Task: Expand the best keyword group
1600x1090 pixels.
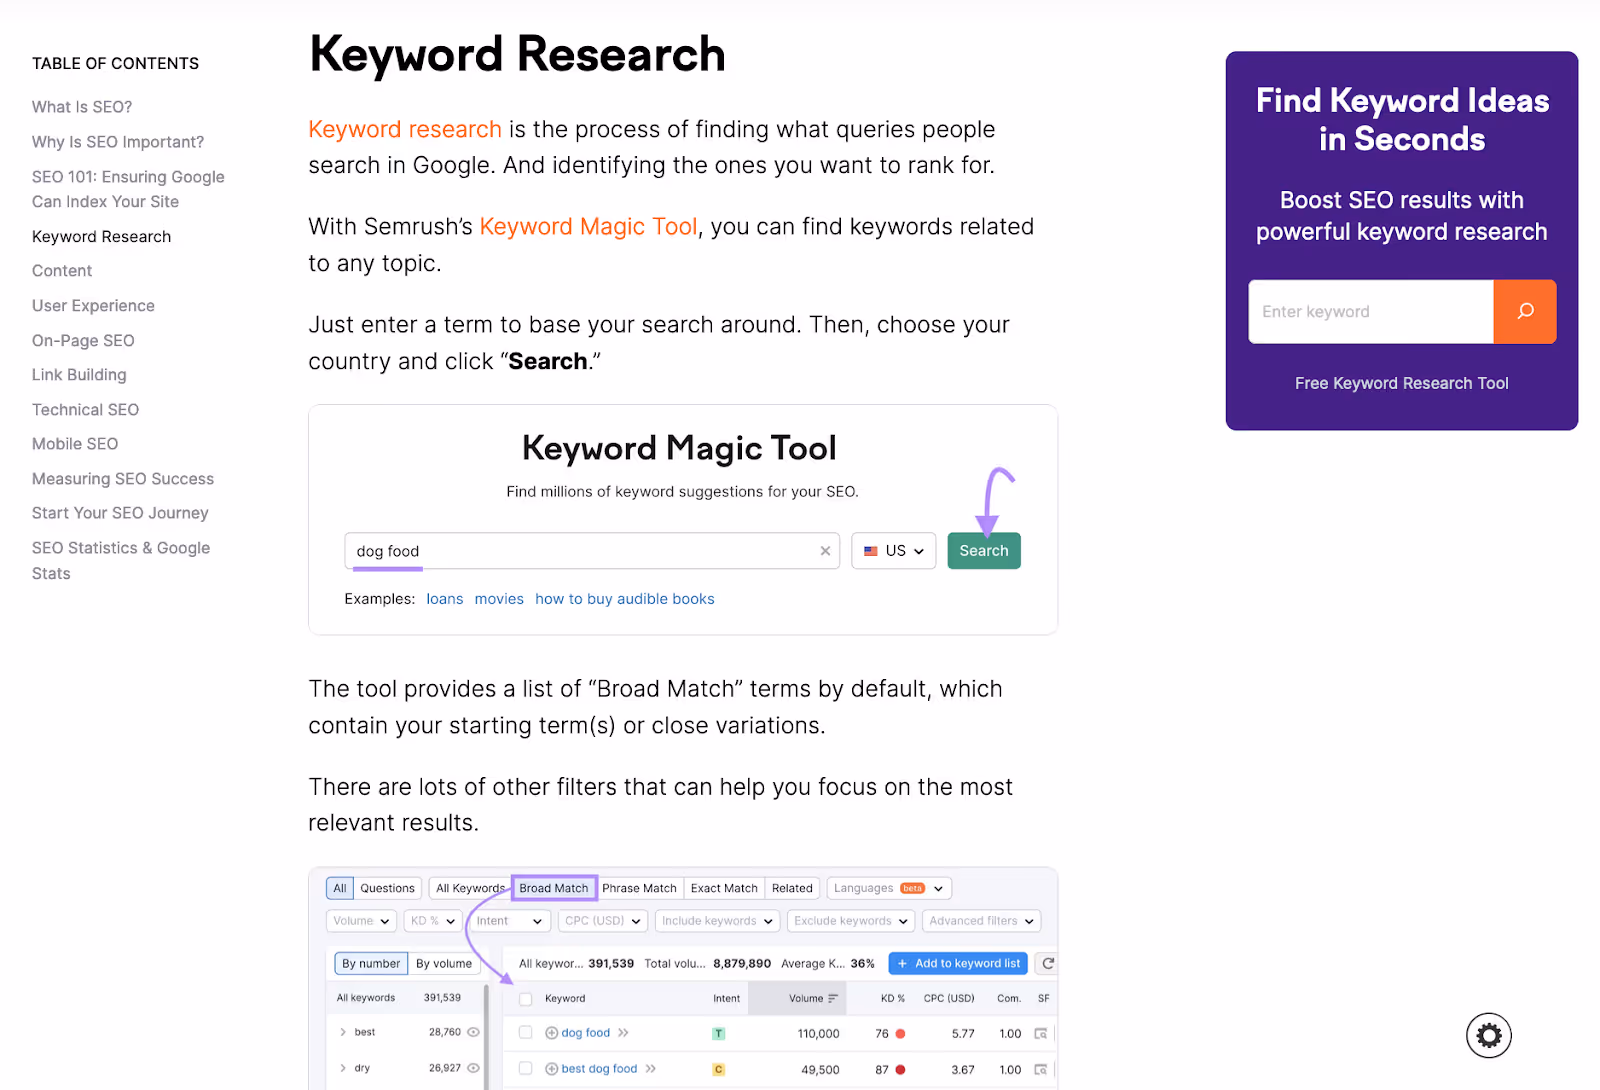Action: [343, 1032]
